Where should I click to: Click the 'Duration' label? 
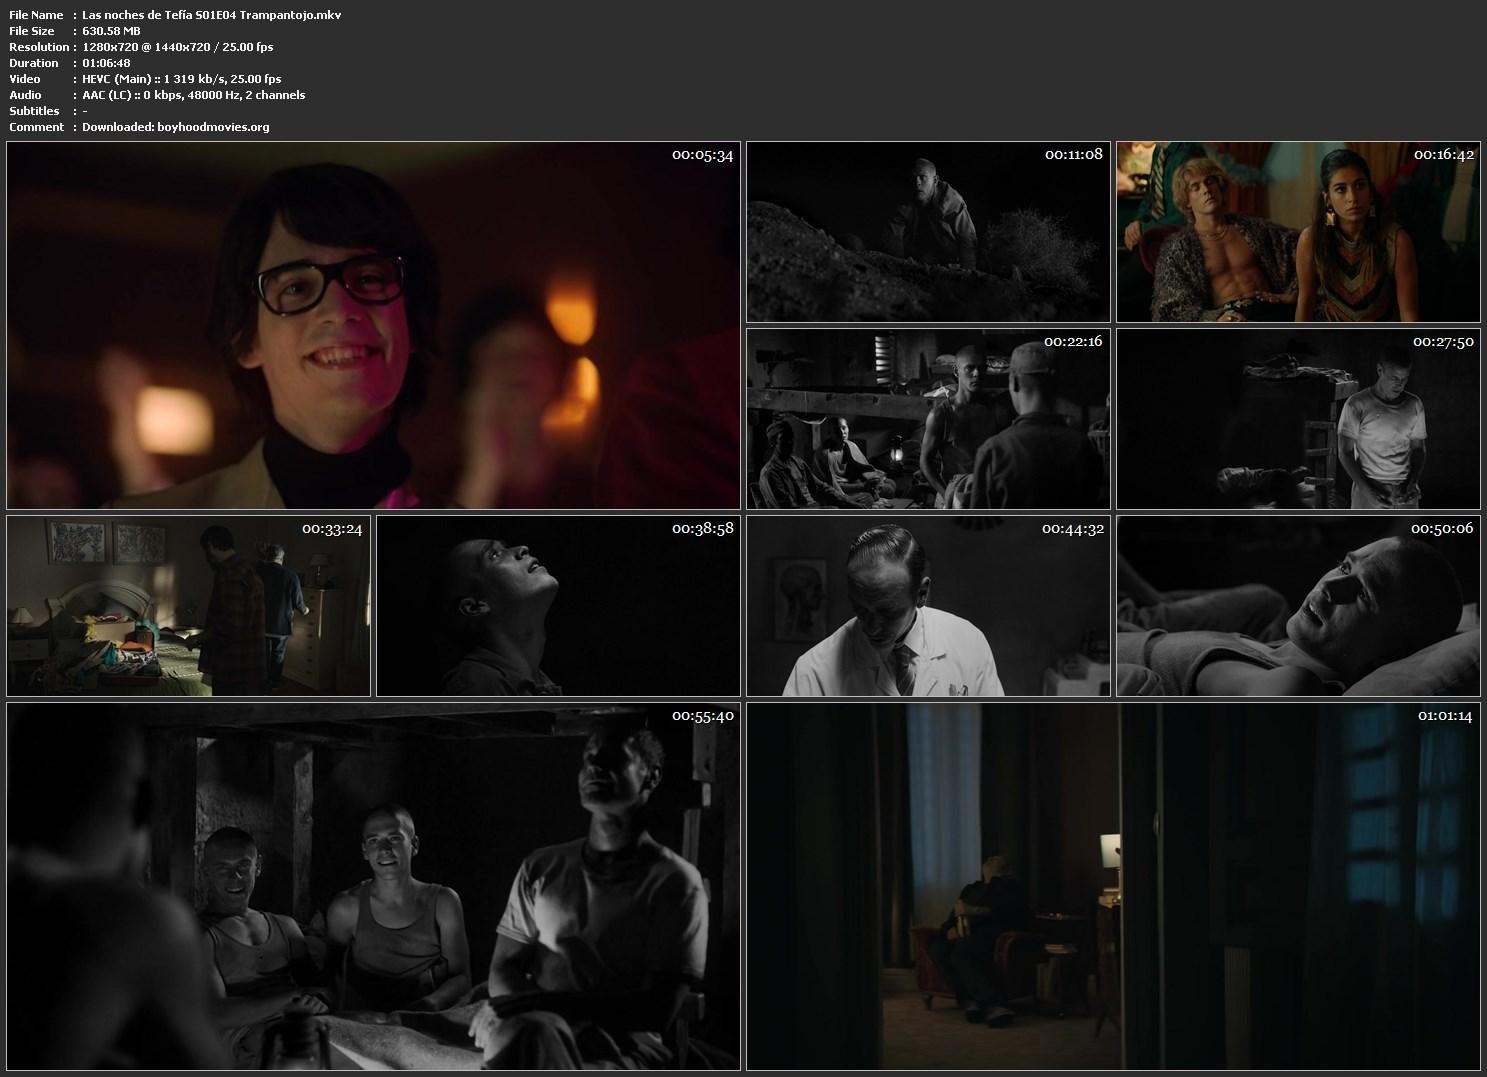(x=34, y=63)
